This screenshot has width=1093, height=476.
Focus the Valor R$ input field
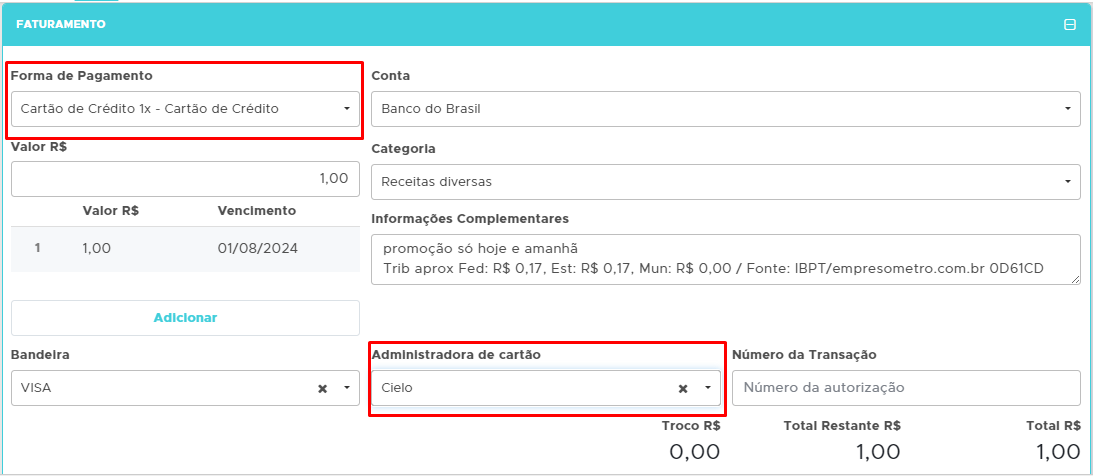(185, 179)
